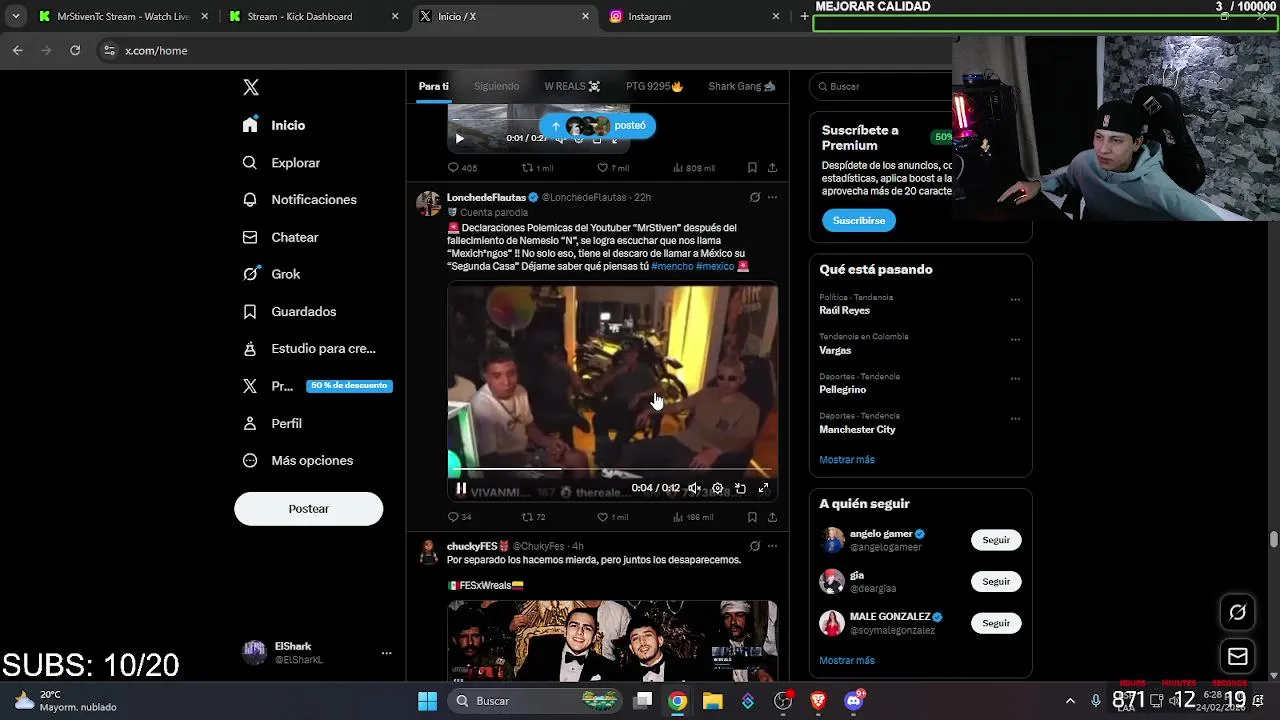Share the LonchedeFlautas post
Viewport: 1280px width, 720px height.
click(772, 517)
